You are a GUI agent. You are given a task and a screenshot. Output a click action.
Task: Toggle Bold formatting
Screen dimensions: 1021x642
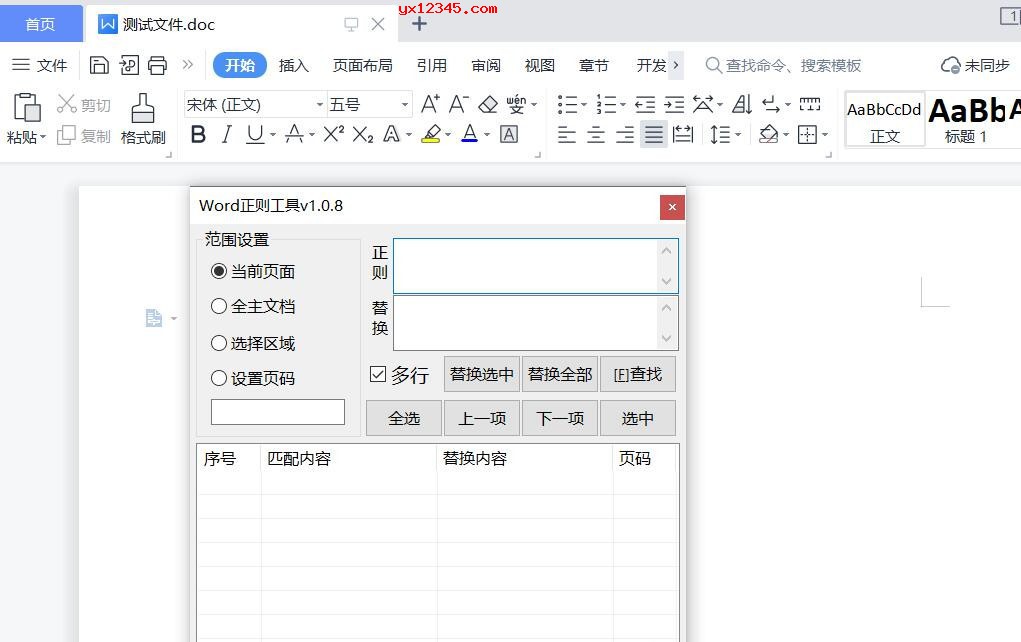click(x=198, y=135)
